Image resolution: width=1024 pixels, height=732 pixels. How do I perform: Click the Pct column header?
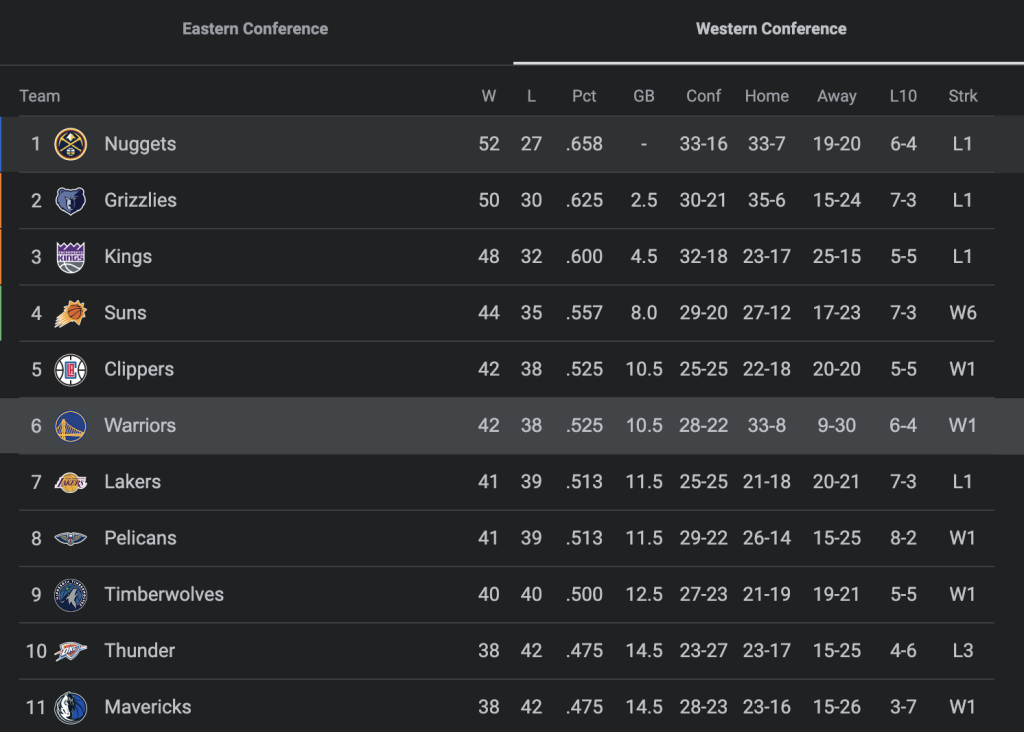[584, 96]
